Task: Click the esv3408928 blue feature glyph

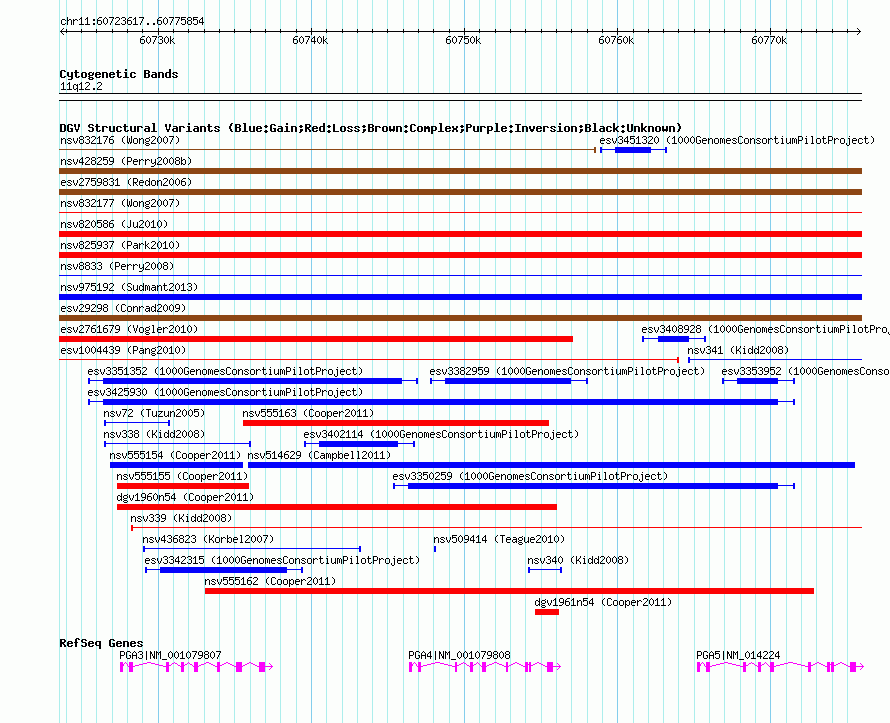Action: click(674, 339)
